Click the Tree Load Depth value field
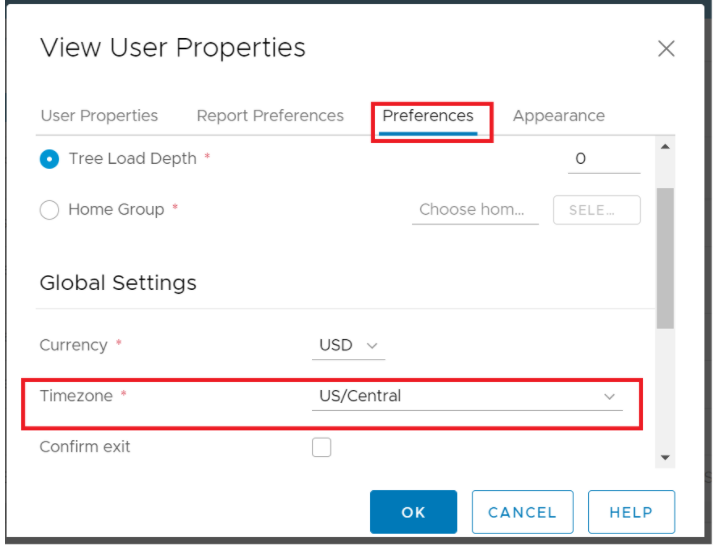Viewport: 713px width, 545px height. [603, 159]
